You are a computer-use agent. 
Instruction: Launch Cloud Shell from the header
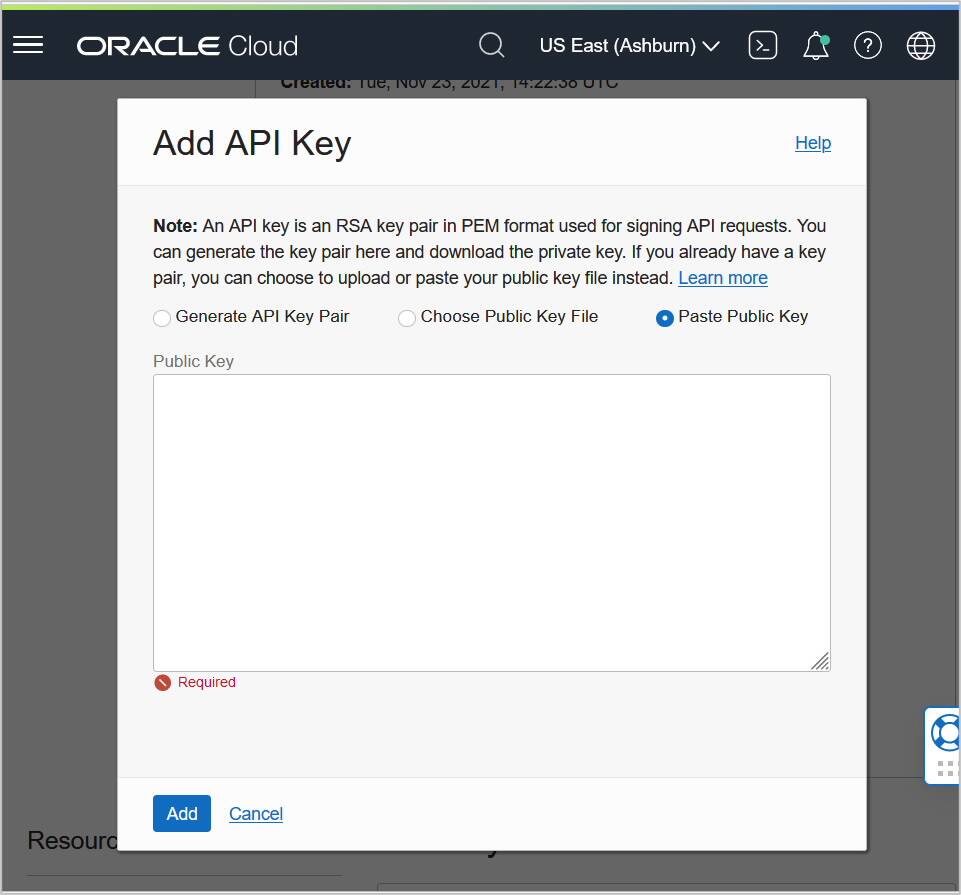point(763,45)
